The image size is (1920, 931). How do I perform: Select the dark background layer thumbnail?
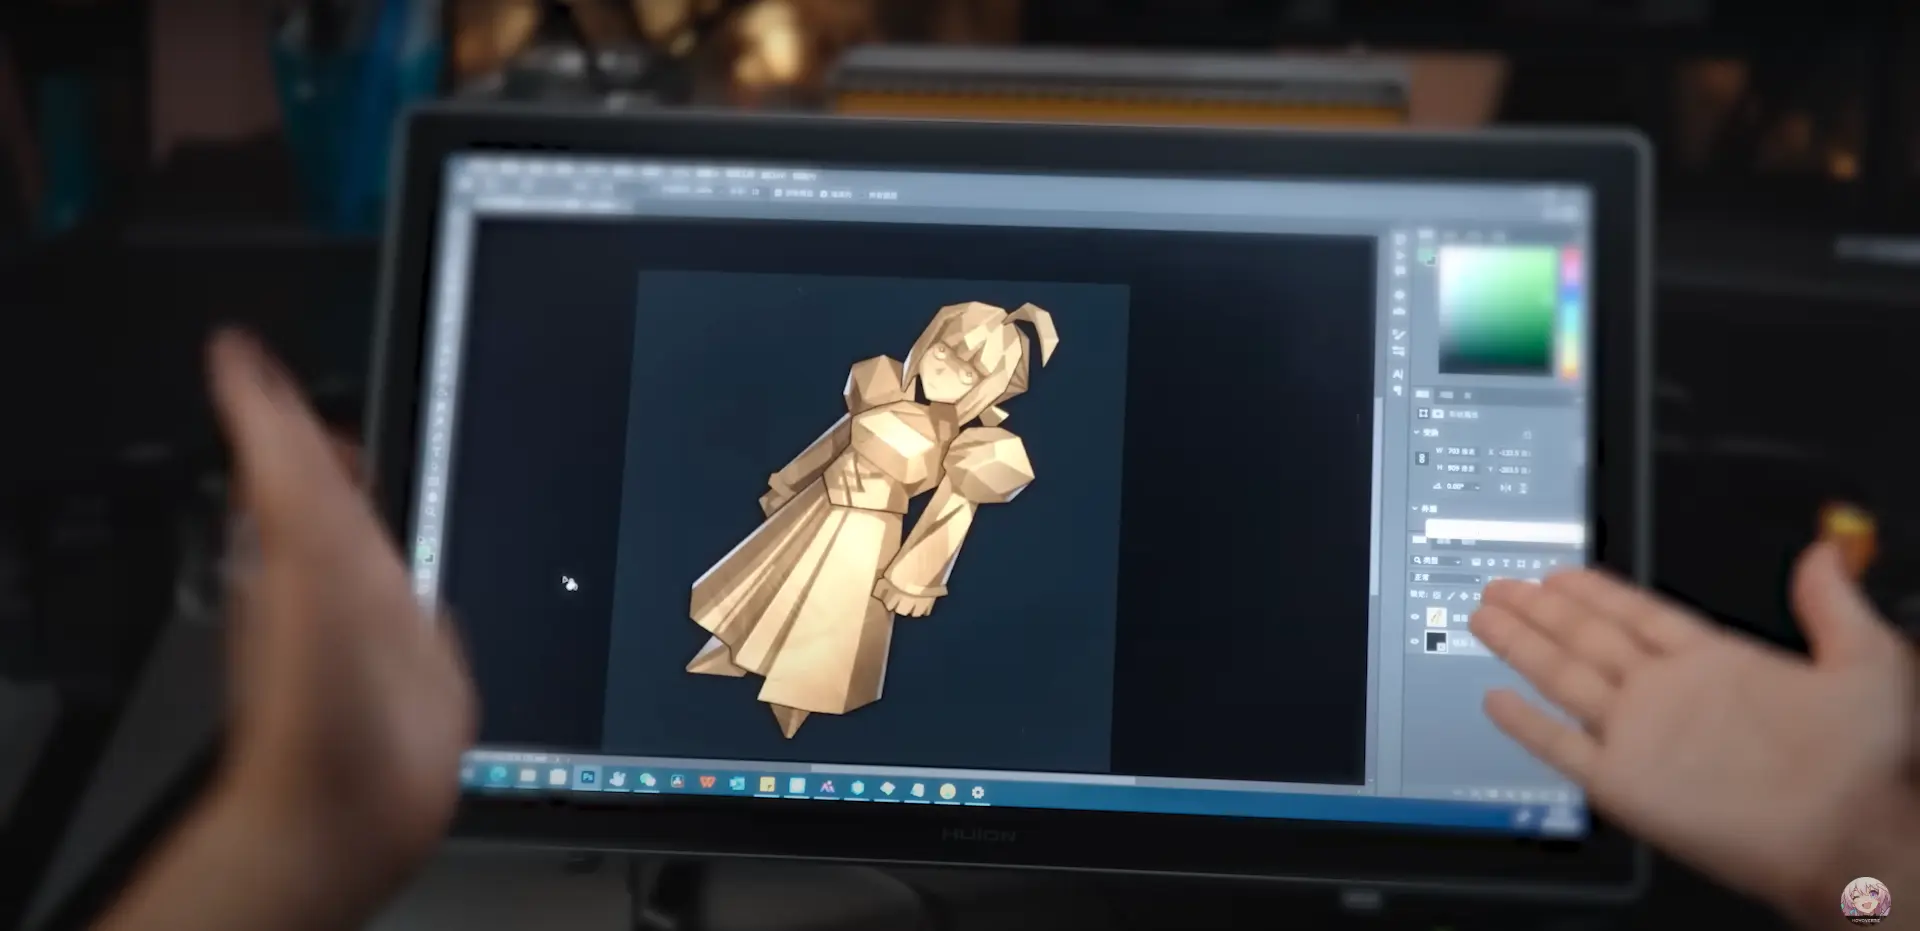1436,642
